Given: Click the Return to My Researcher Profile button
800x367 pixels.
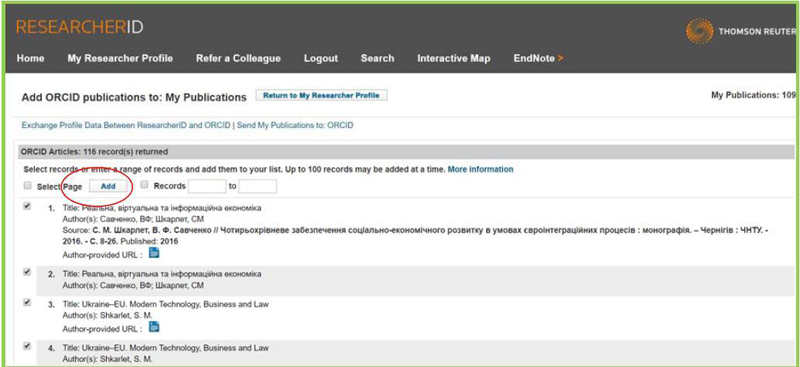Looking at the screenshot, I should (321, 95).
